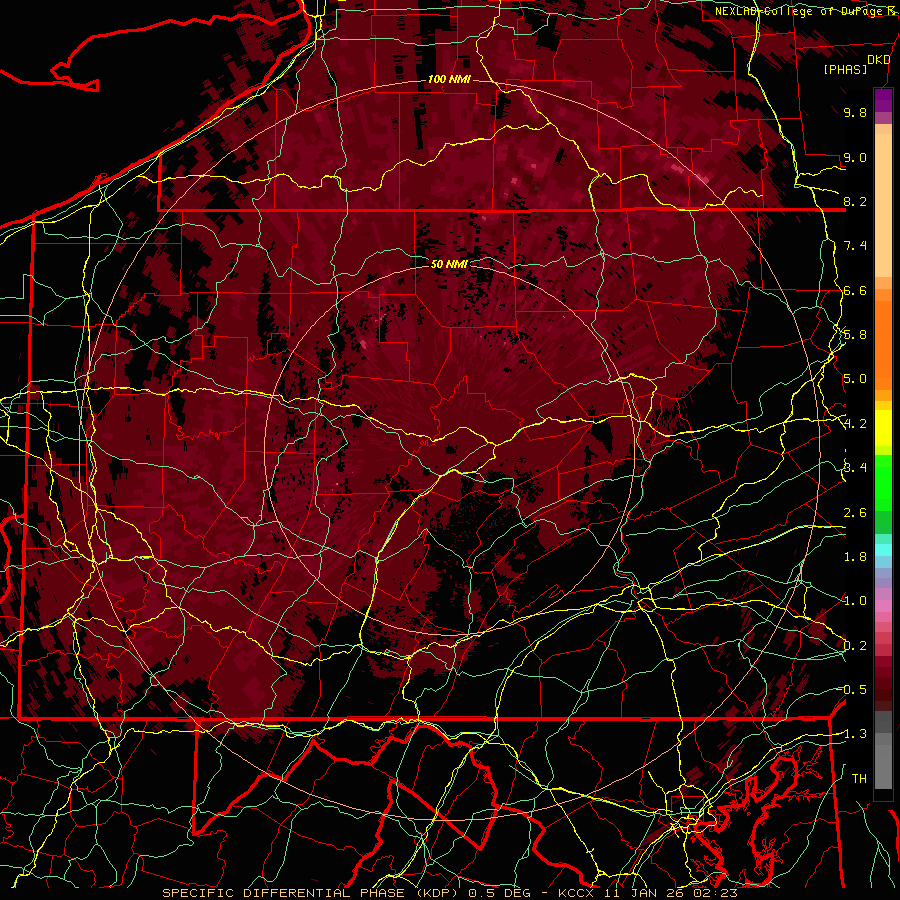
Task: Click the 4.2 scale value
Action: (855, 424)
